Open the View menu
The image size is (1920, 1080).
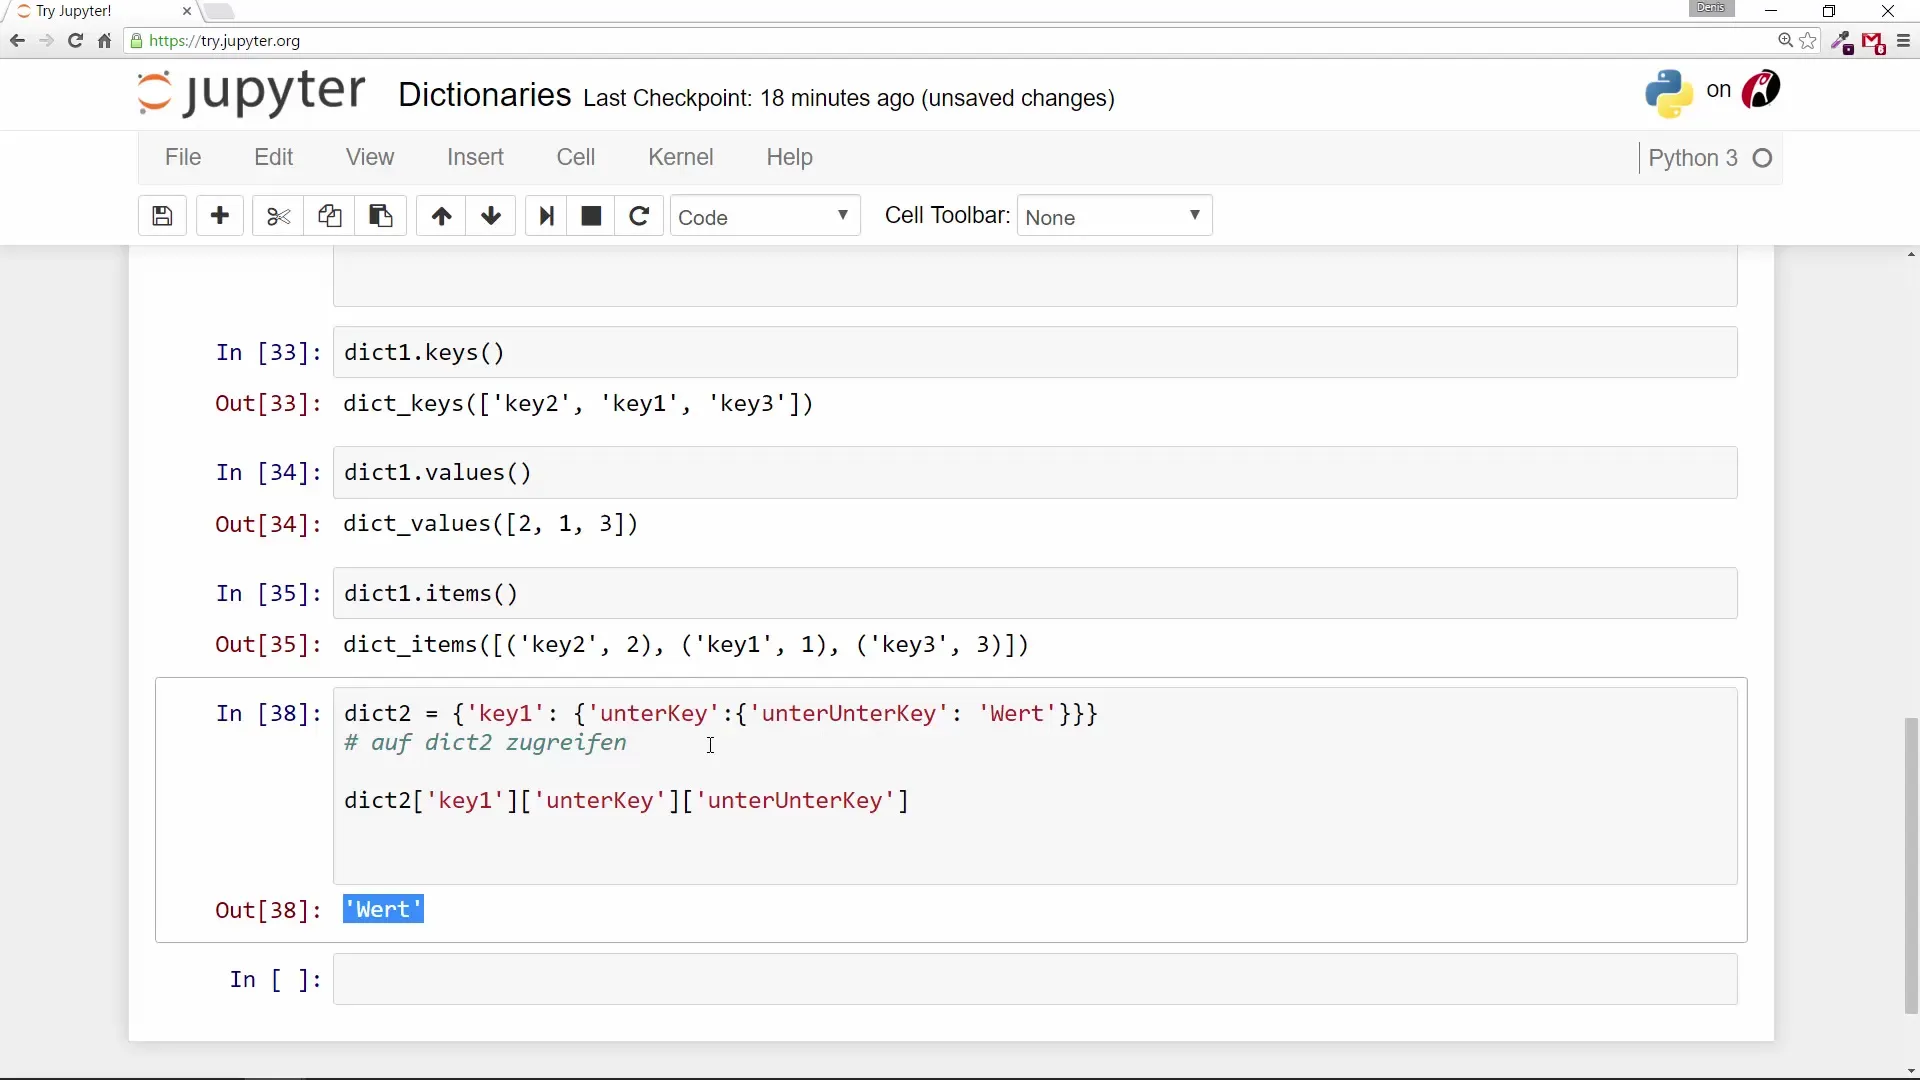(x=370, y=157)
